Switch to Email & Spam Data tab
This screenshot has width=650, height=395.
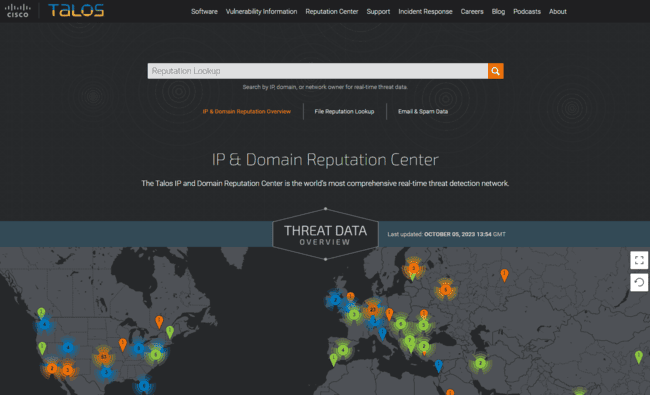423,111
